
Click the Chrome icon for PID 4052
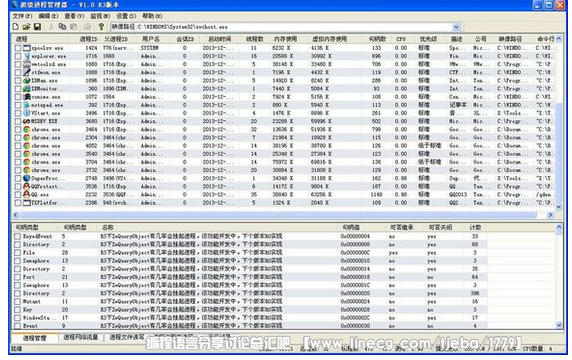click(27, 146)
